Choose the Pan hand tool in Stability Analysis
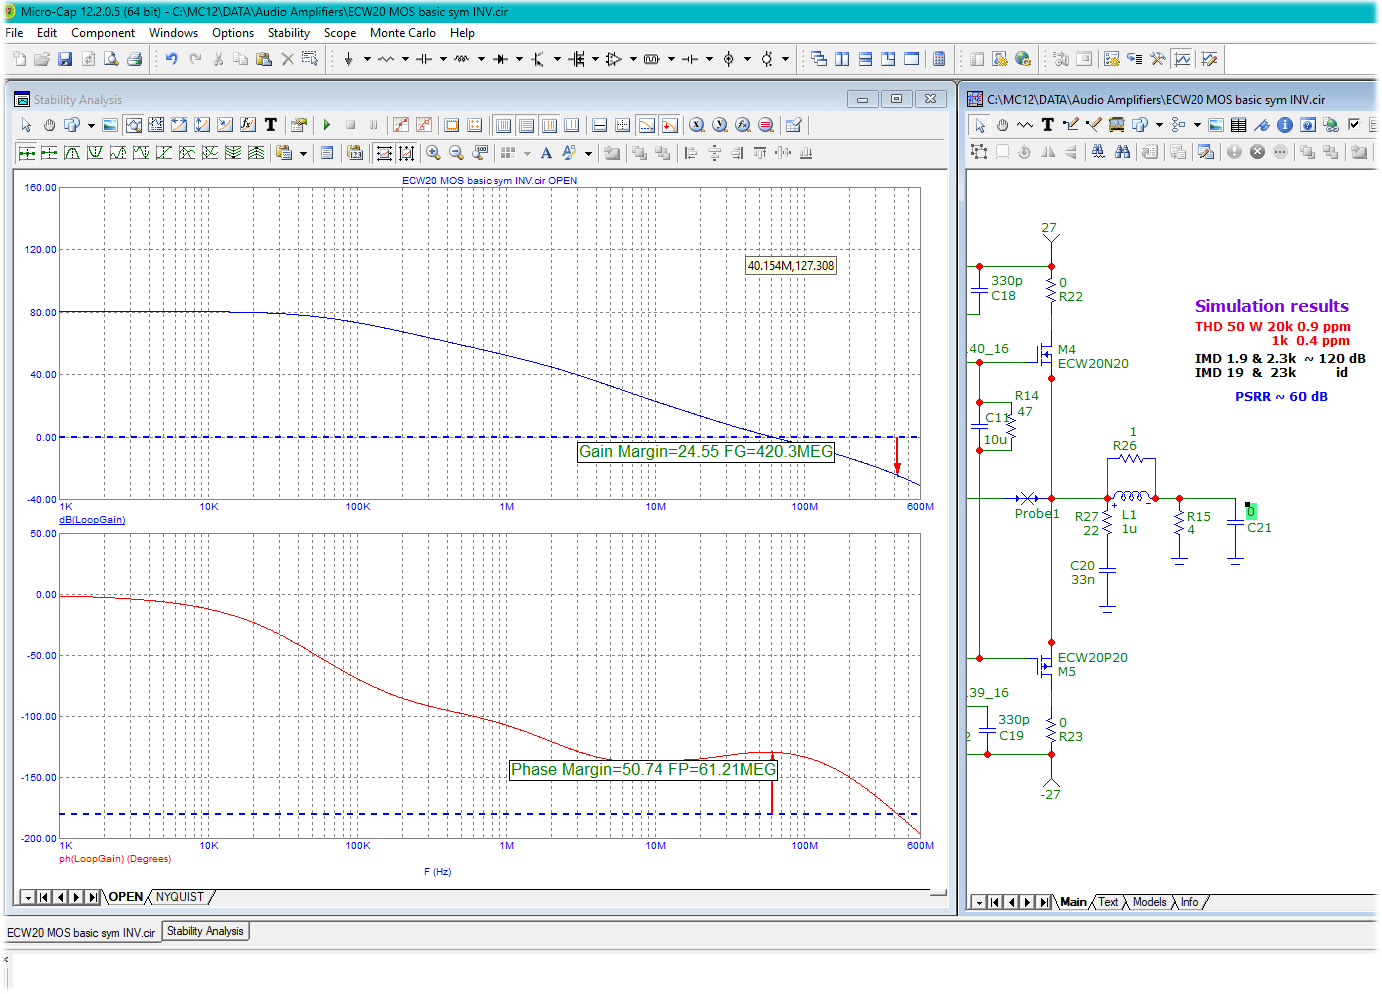 [49, 125]
